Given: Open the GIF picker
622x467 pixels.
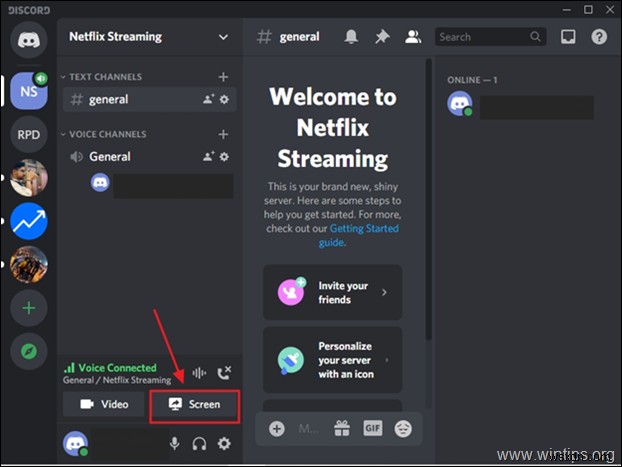Looking at the screenshot, I should tap(372, 428).
